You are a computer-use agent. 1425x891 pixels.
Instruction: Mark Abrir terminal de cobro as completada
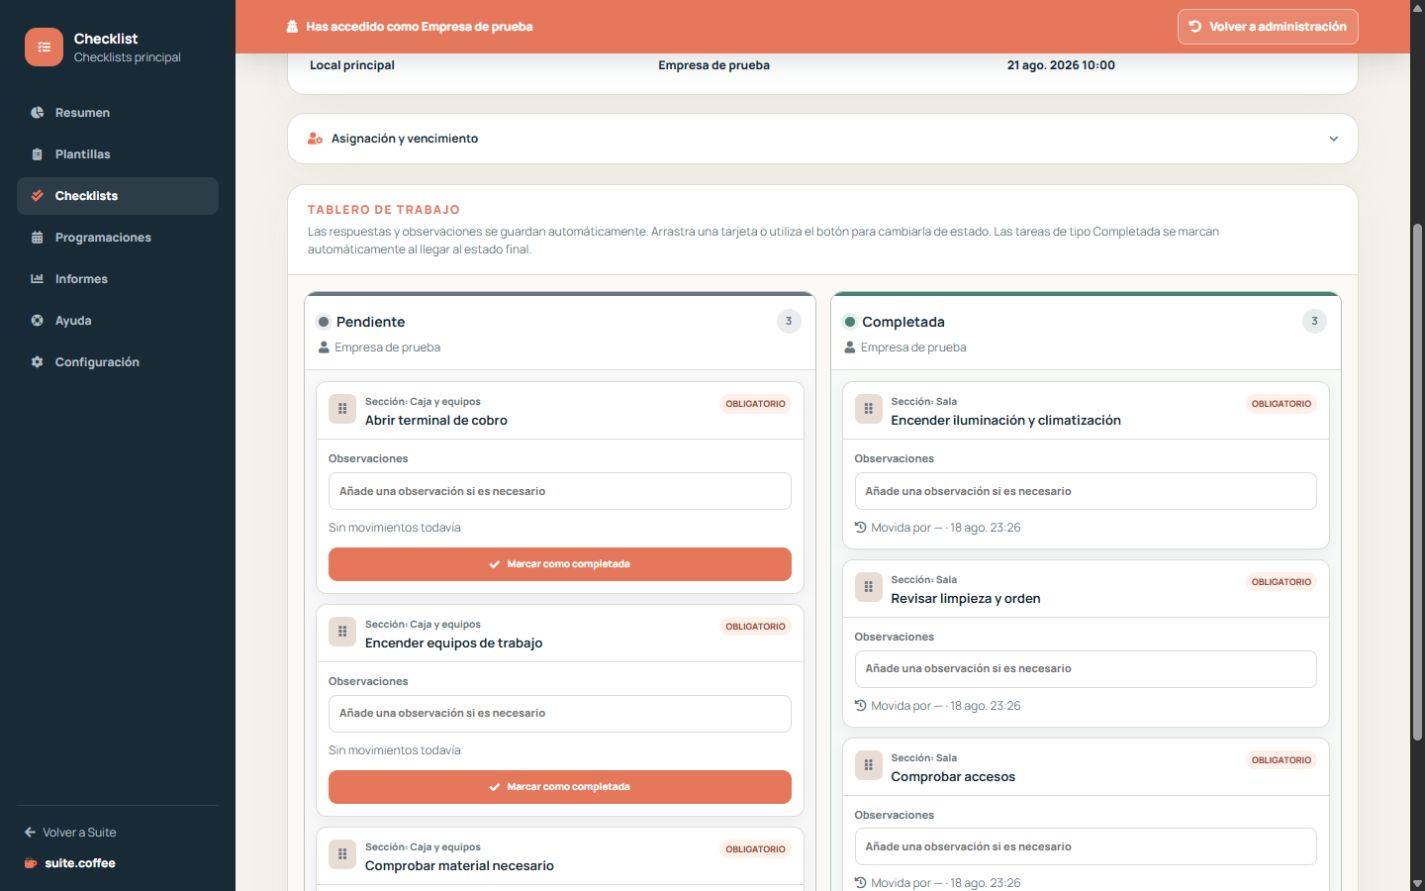(x=560, y=564)
